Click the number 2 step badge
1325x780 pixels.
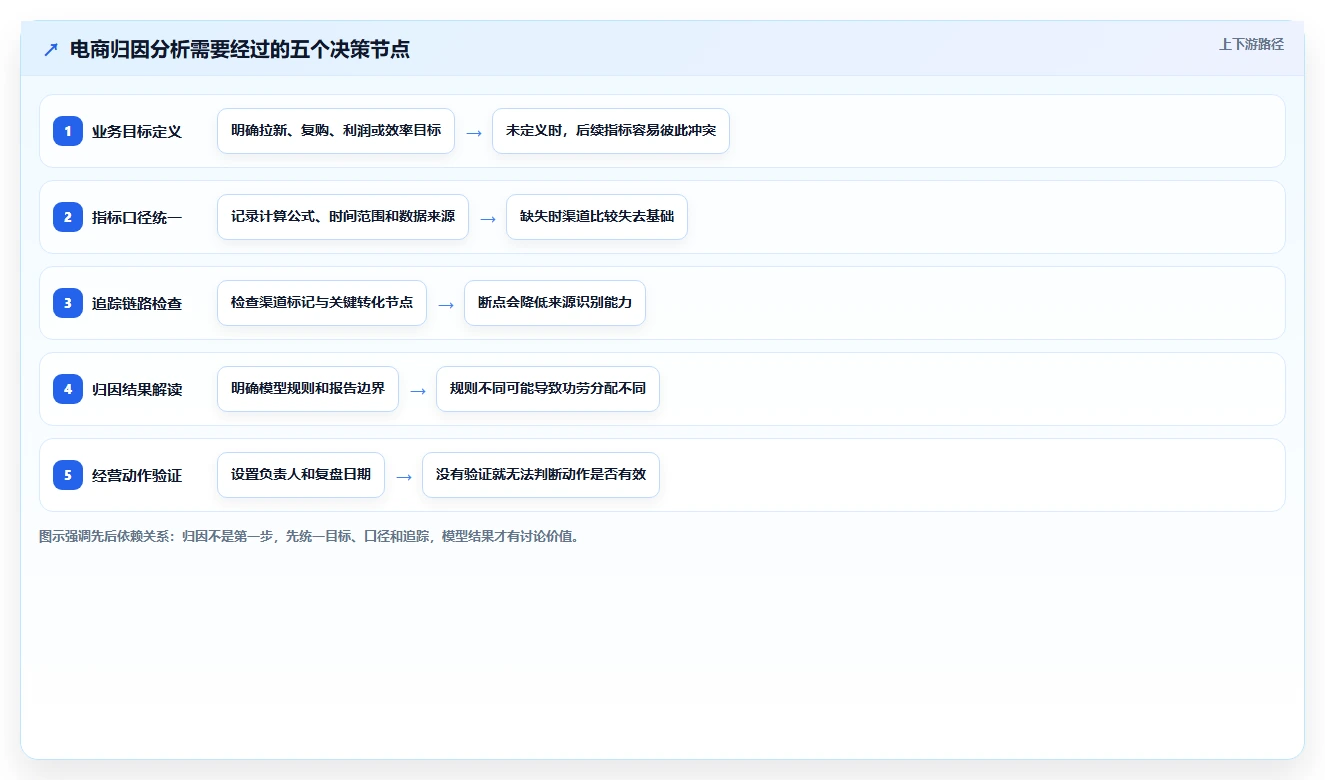click(x=68, y=217)
